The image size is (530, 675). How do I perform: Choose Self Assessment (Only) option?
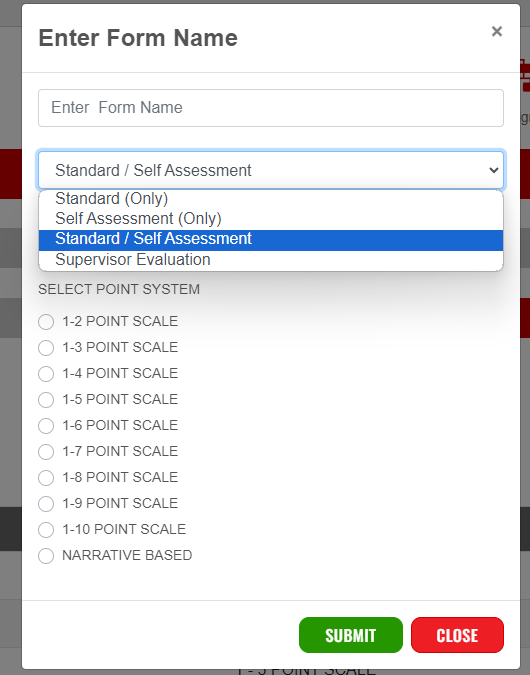[x=271, y=219]
